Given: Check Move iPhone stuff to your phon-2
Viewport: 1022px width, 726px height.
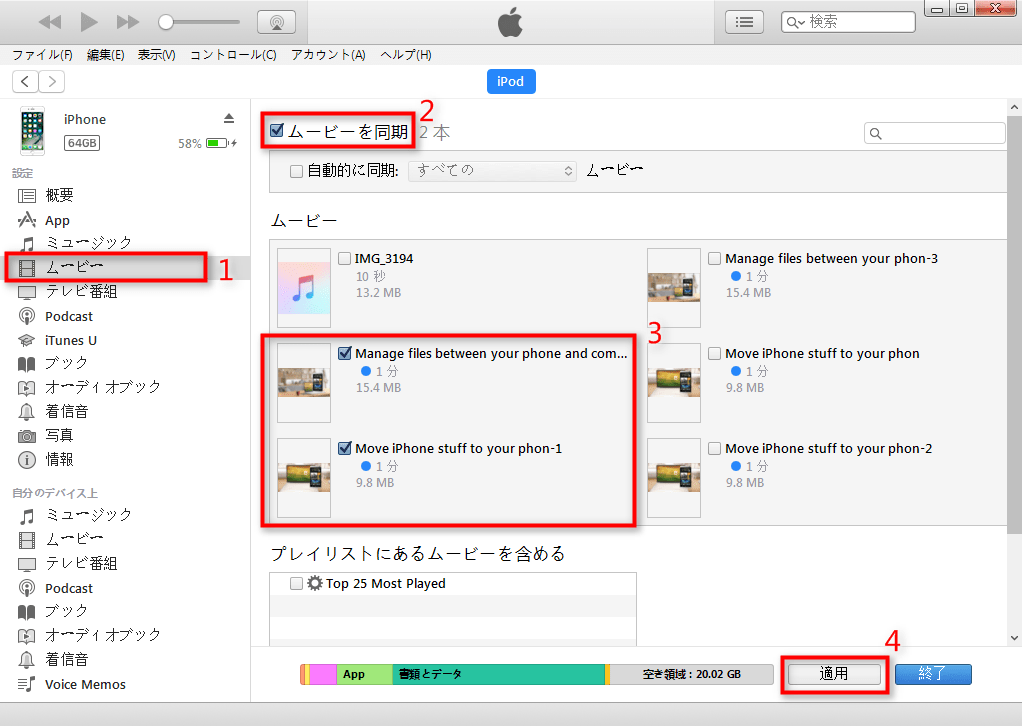Looking at the screenshot, I should [714, 448].
